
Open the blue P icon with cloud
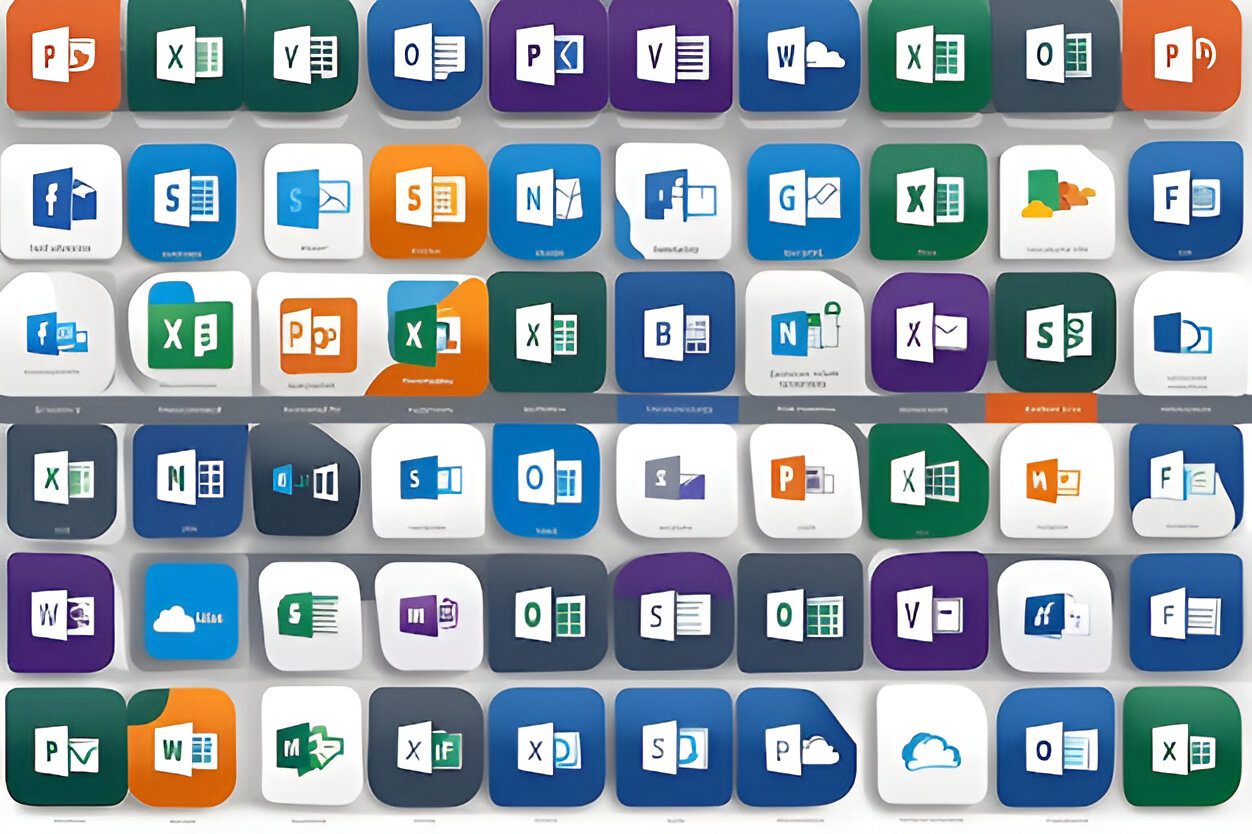796,747
